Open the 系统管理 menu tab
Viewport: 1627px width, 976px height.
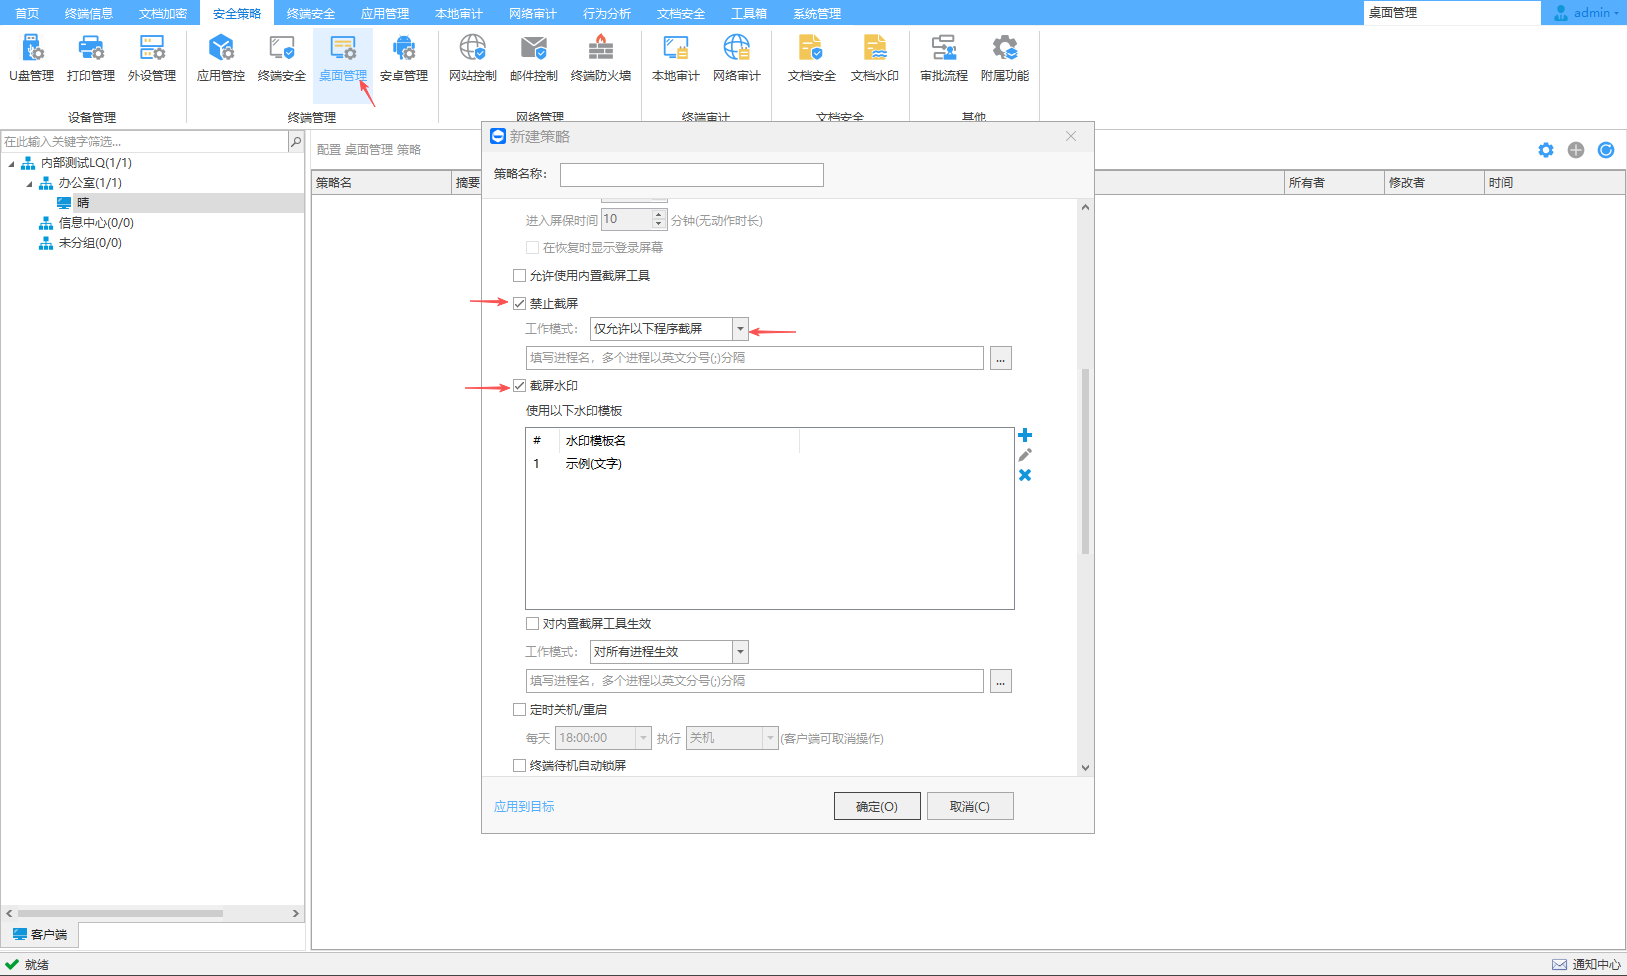pos(816,13)
